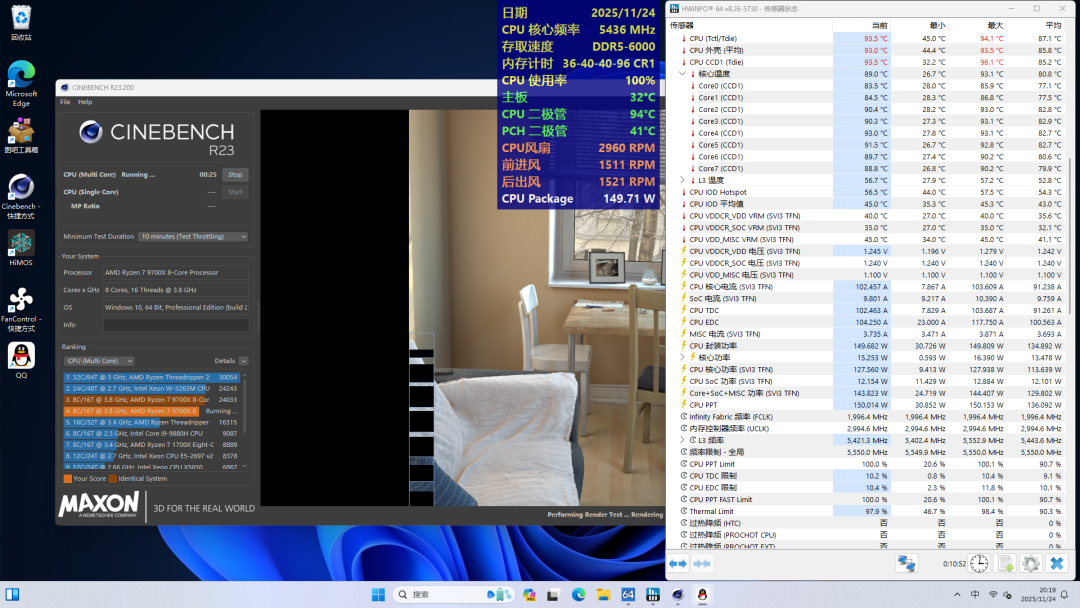Select the currently running 9700X ranking entry

[152, 411]
